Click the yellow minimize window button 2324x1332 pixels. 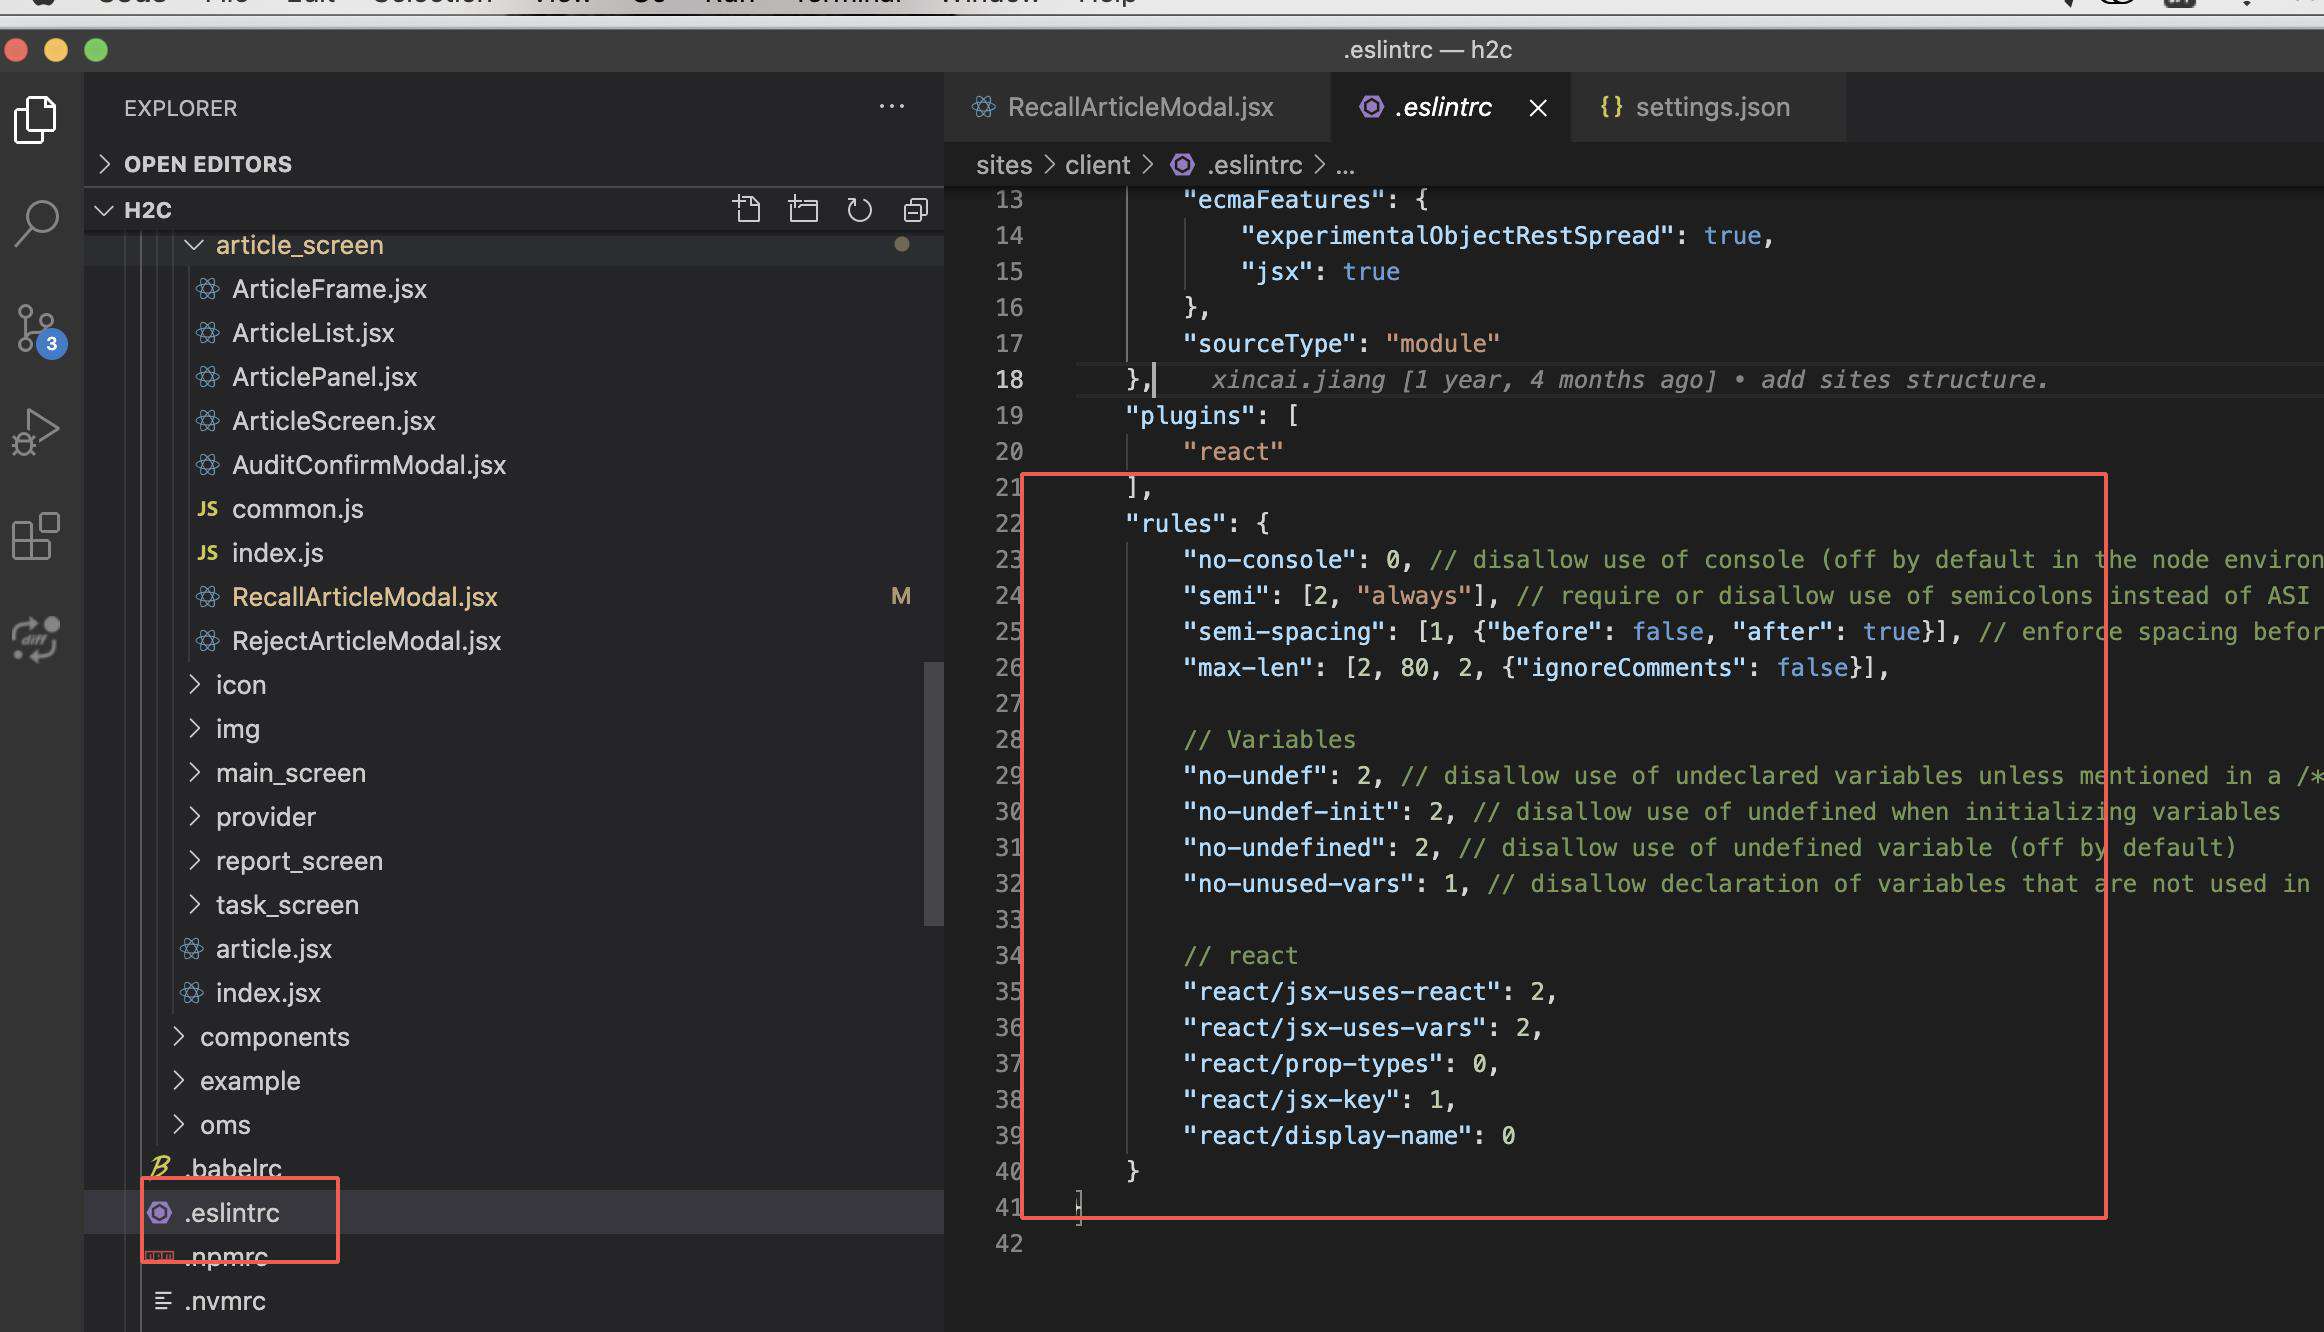[x=56, y=50]
